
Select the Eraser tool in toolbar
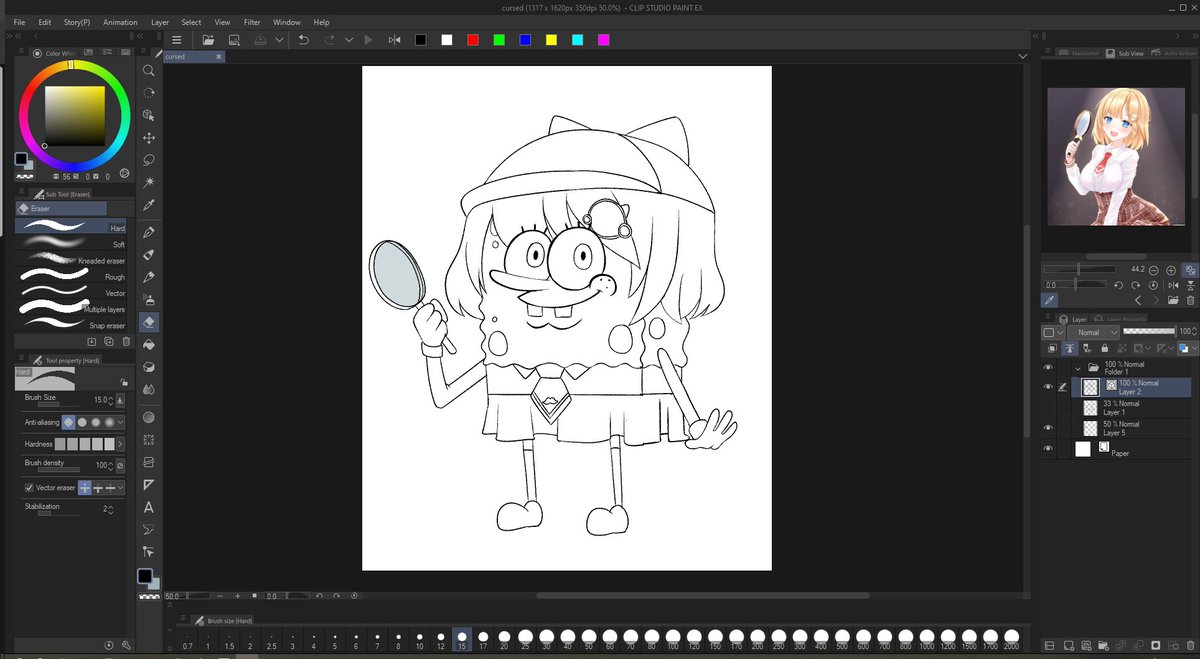point(149,322)
